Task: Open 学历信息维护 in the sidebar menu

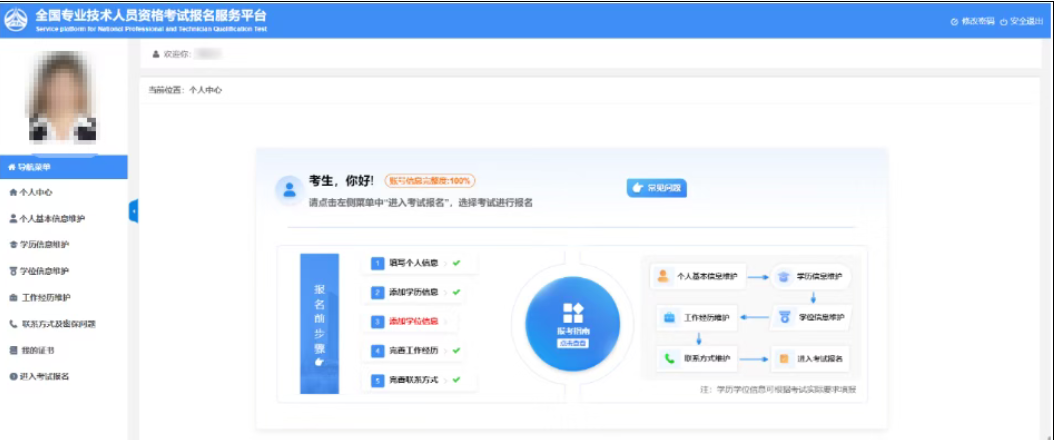Action: 39,245
